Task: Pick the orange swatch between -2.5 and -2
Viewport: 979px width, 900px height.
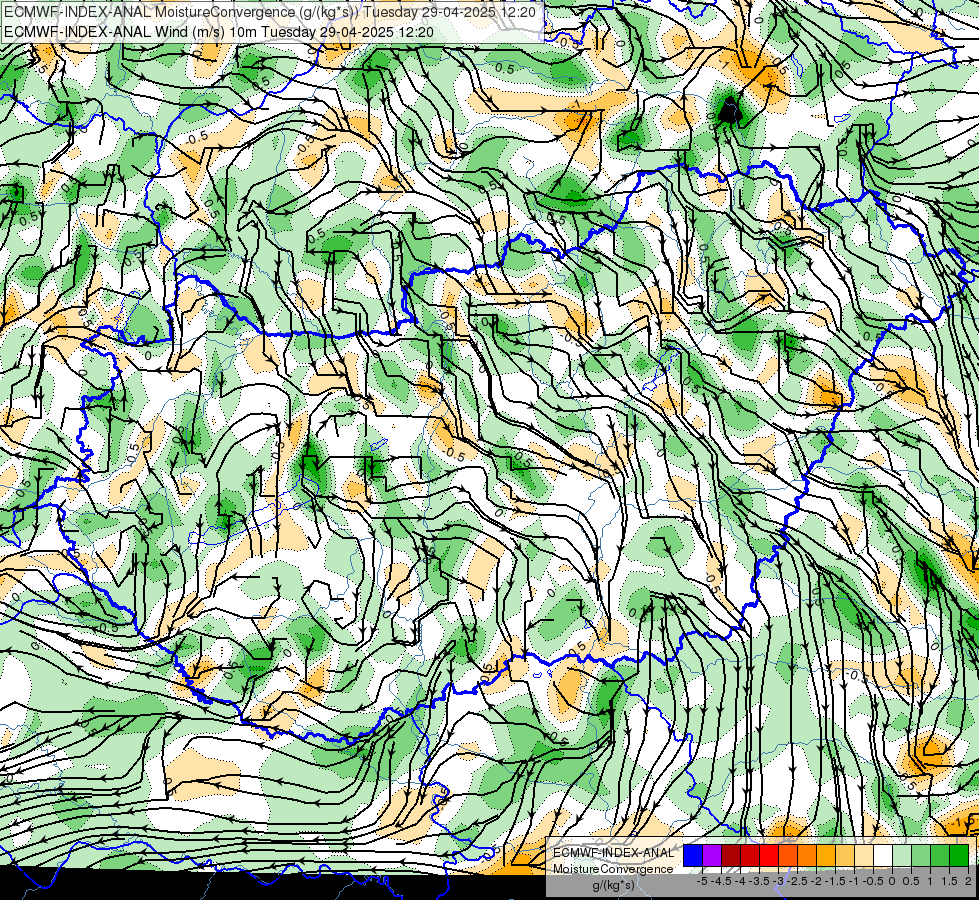Action: (x=807, y=855)
